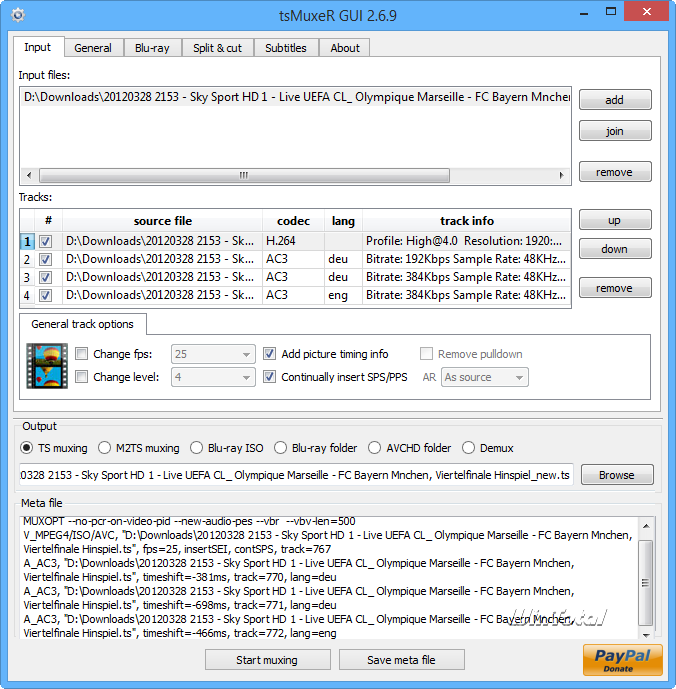Uncheck track 4 AC3 eng checkbox

click(45, 295)
